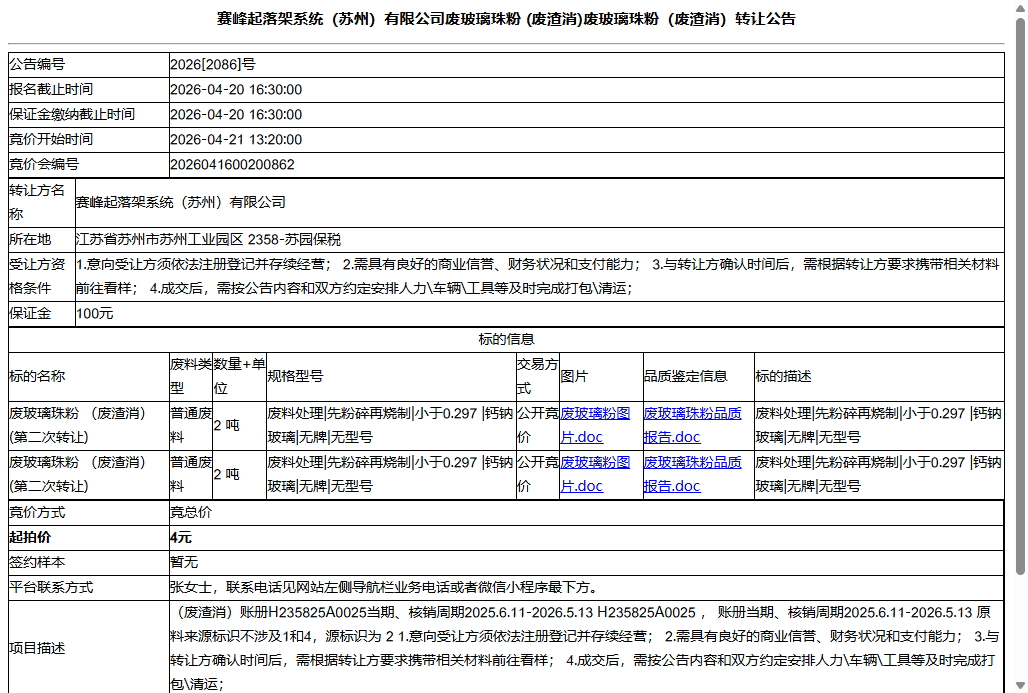This screenshot has width=1028, height=693.
Task: Click 普通废料 type in second item row
Action: (x=191, y=474)
